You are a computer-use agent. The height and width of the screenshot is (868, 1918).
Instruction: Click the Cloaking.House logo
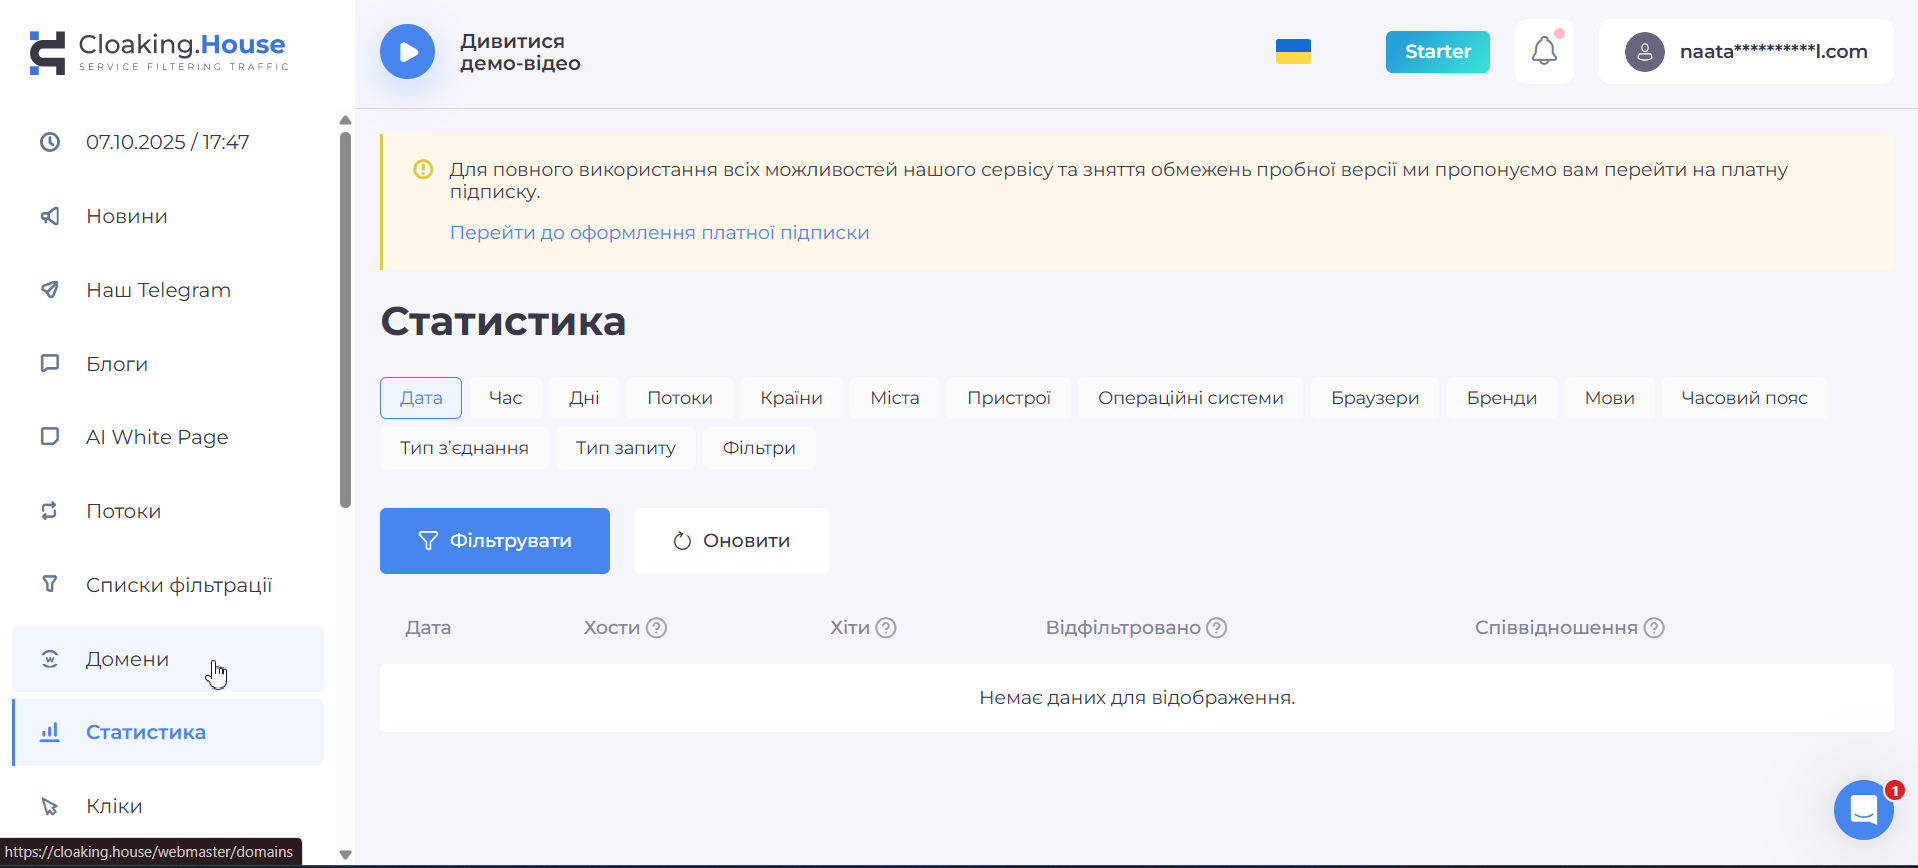[x=158, y=52]
